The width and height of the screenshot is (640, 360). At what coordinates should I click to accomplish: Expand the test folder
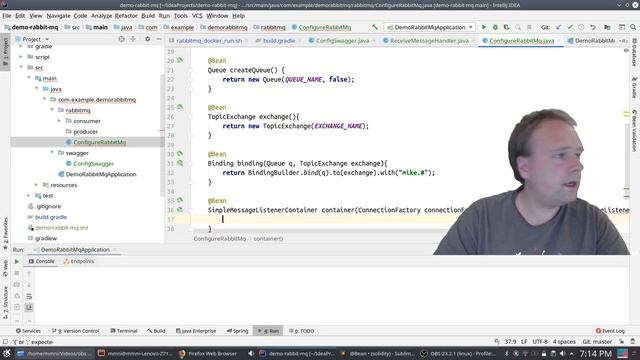29,196
